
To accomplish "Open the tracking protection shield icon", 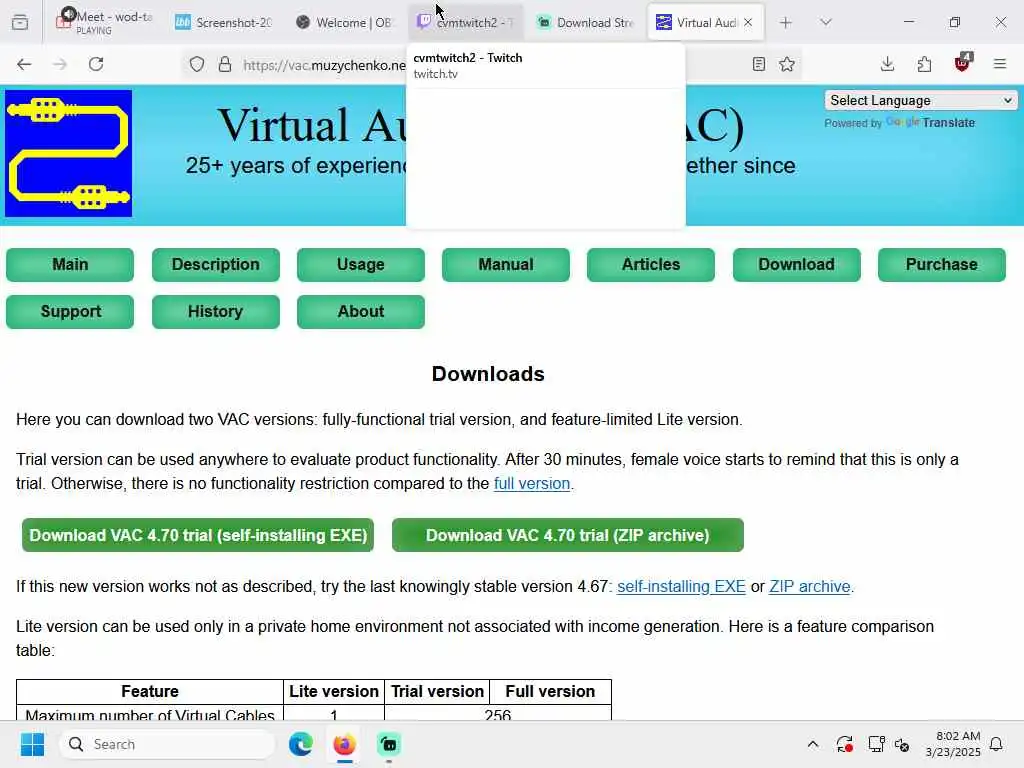I will 197,64.
